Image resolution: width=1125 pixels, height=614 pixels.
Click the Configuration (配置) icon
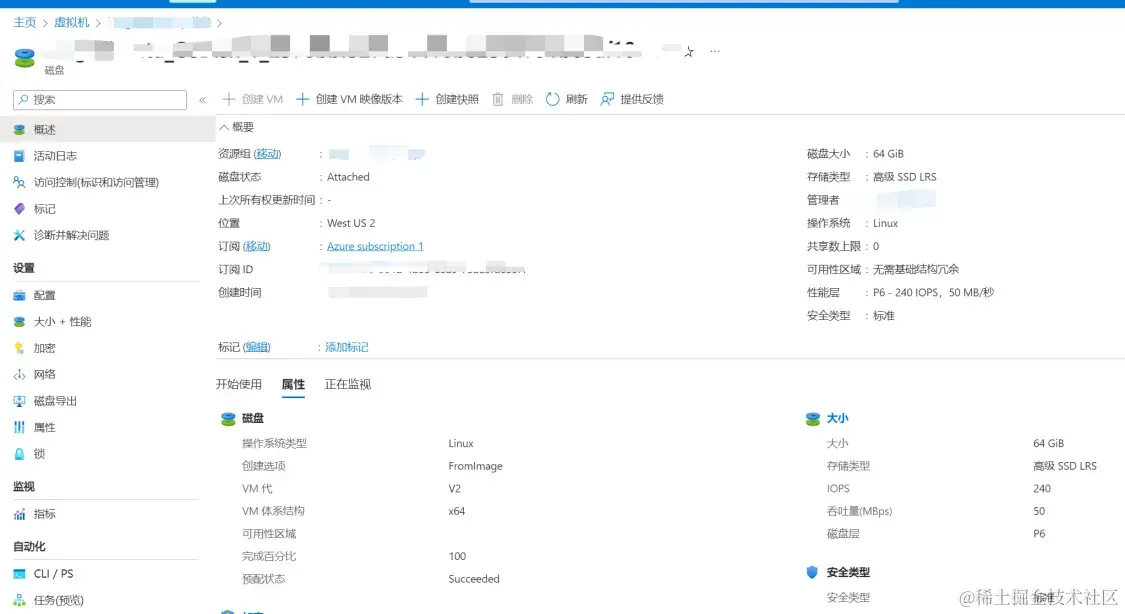click(x=19, y=296)
